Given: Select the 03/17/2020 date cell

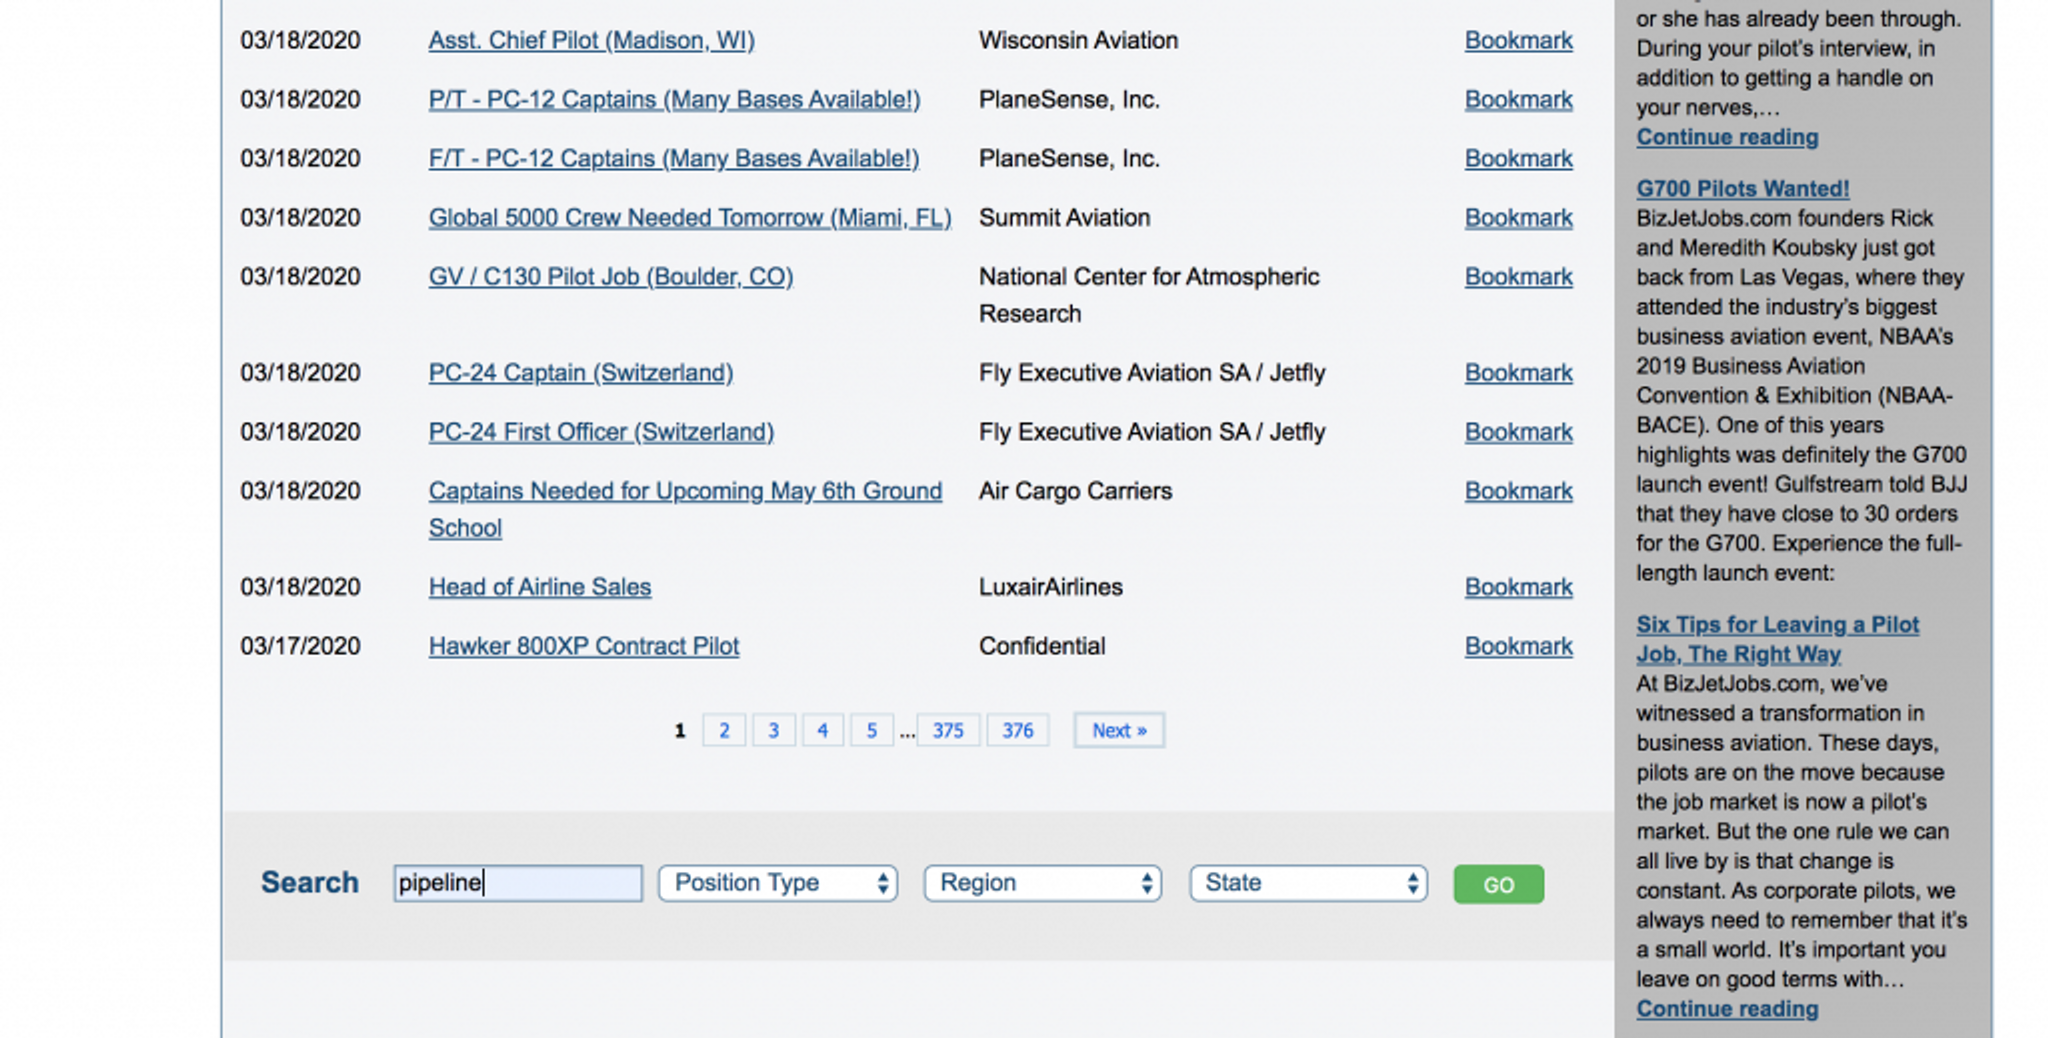Looking at the screenshot, I should tap(300, 645).
